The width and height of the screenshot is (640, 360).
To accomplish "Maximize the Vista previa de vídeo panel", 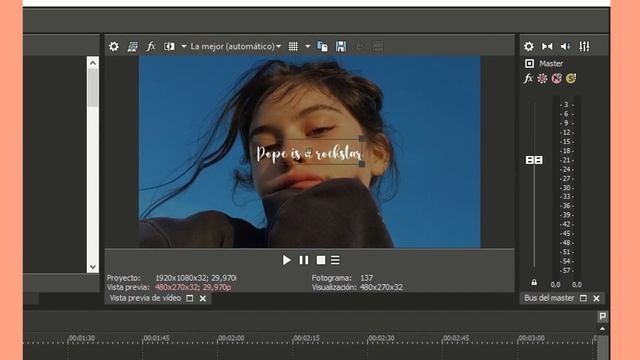I will point(189,298).
